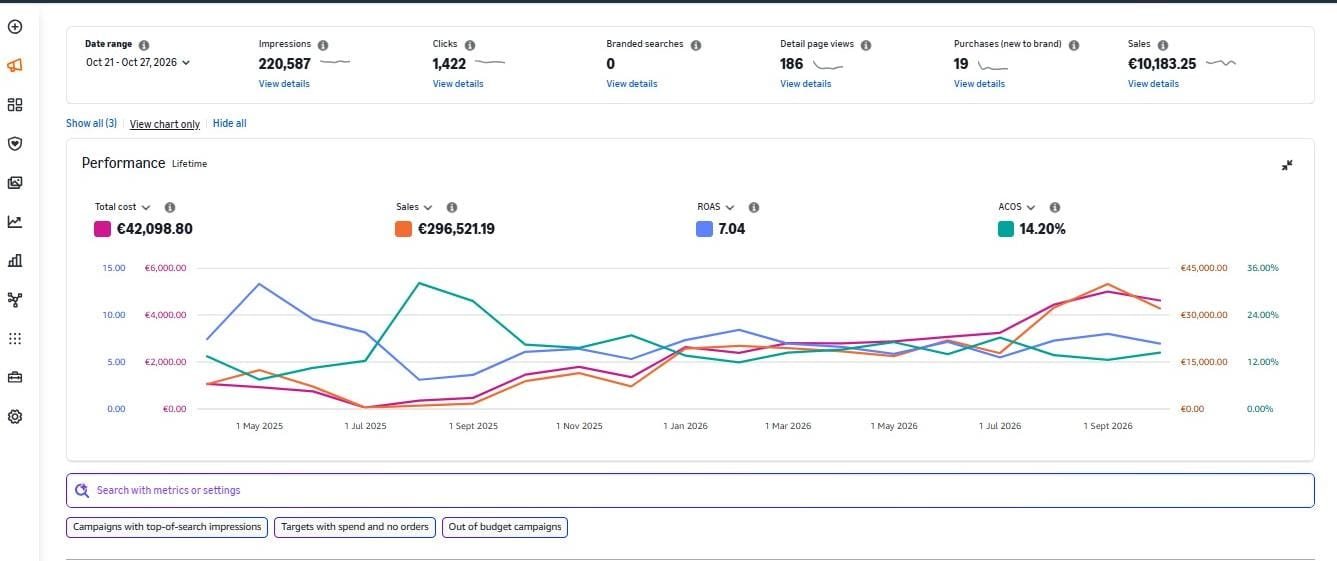View details under Detail page views

806,84
